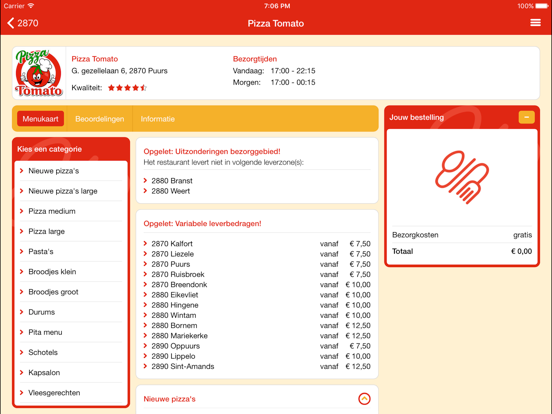Select category Kapsalon

click(x=71, y=372)
